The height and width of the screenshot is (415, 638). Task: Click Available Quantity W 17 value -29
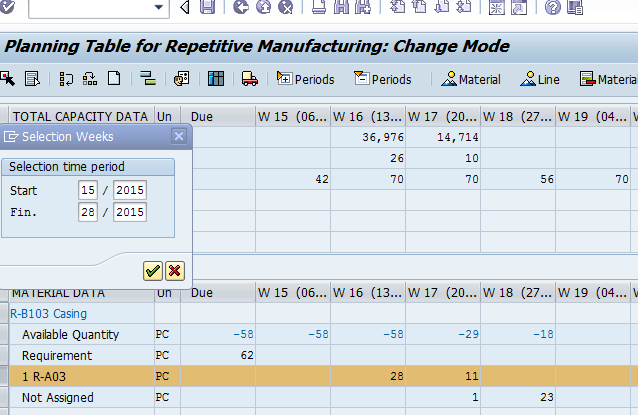click(x=443, y=334)
